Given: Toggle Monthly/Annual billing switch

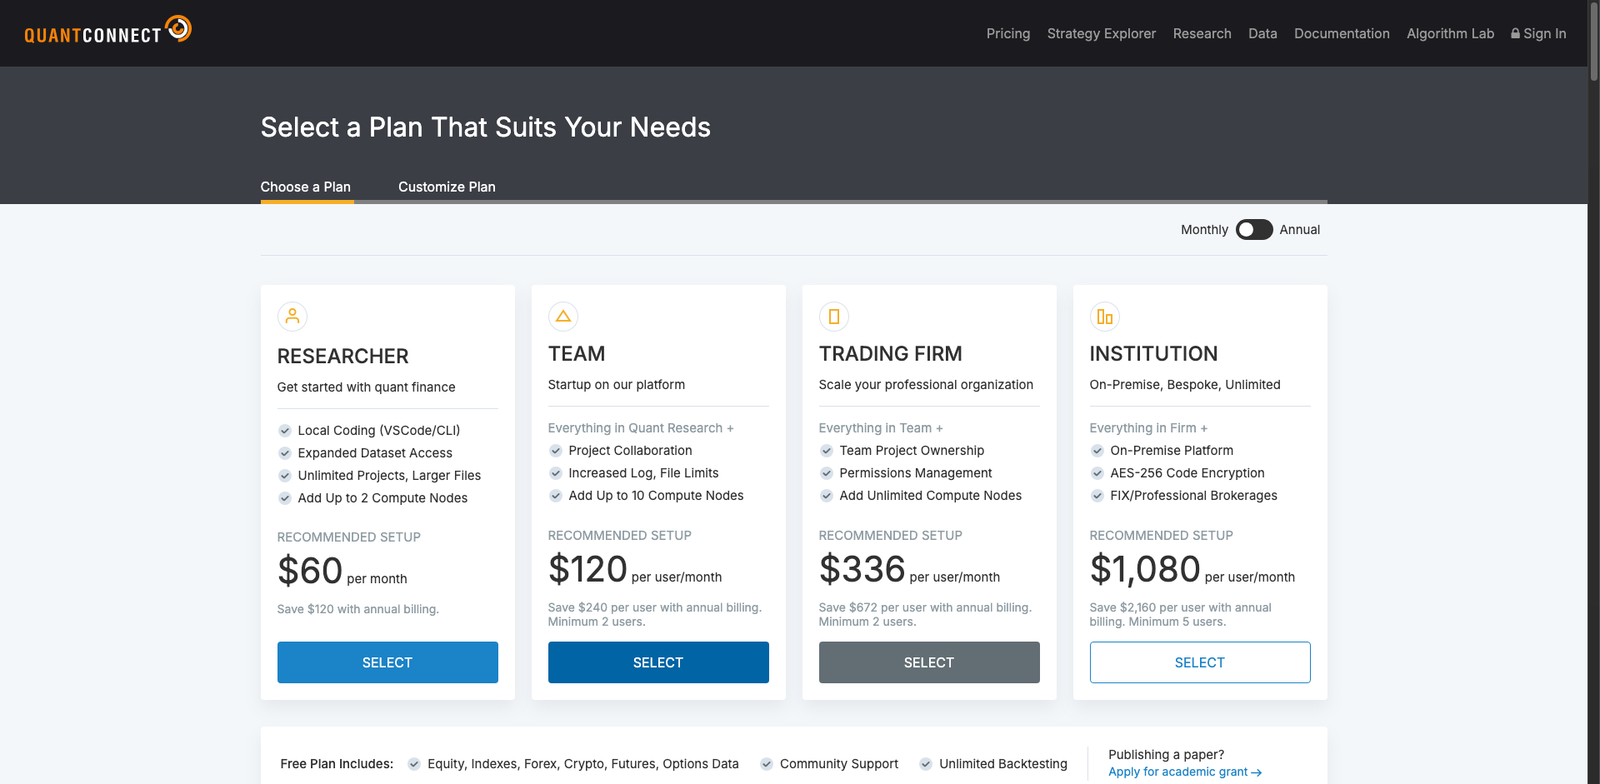Looking at the screenshot, I should [1254, 230].
